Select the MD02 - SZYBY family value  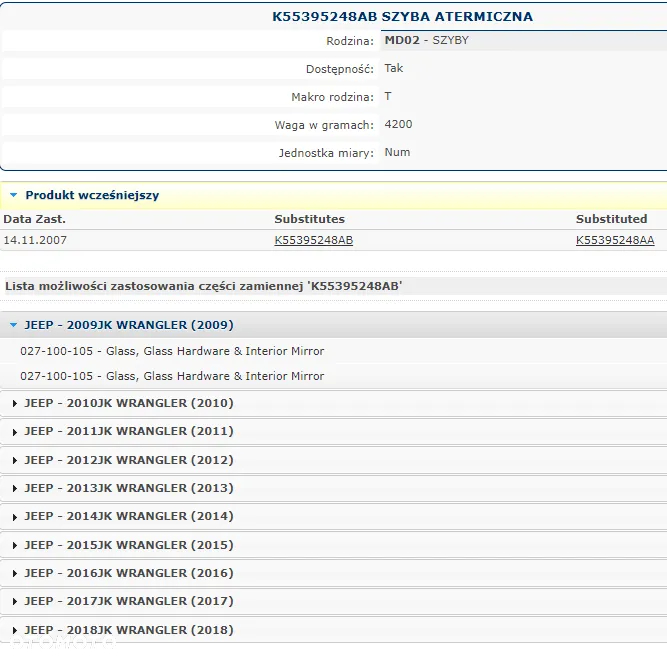[x=426, y=40]
